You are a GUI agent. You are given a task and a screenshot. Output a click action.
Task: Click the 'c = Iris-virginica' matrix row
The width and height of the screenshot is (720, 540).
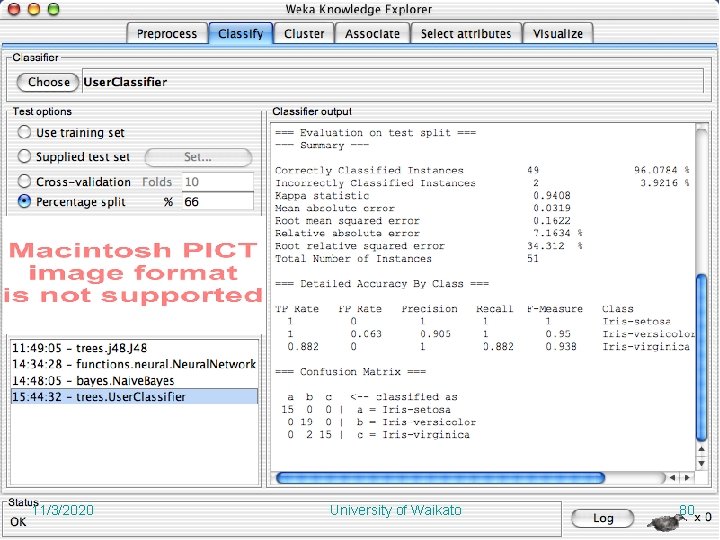pyautogui.click(x=376, y=434)
